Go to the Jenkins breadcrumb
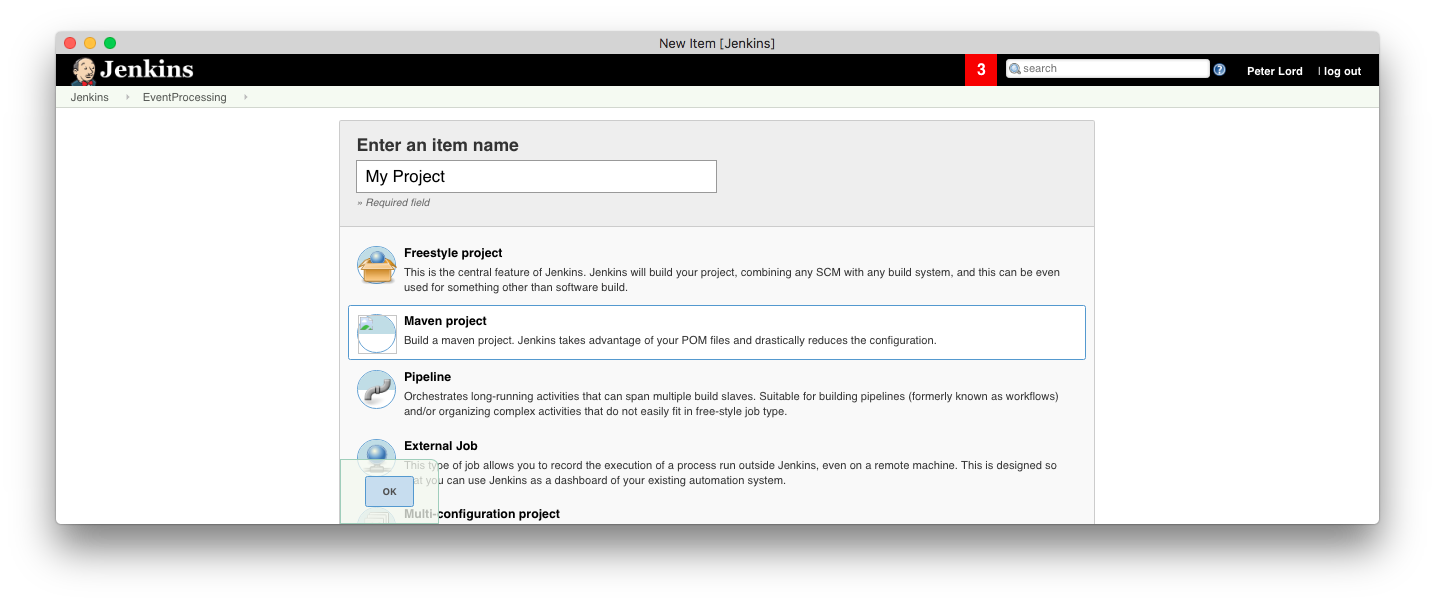The height and width of the screenshot is (604, 1435). click(x=90, y=97)
